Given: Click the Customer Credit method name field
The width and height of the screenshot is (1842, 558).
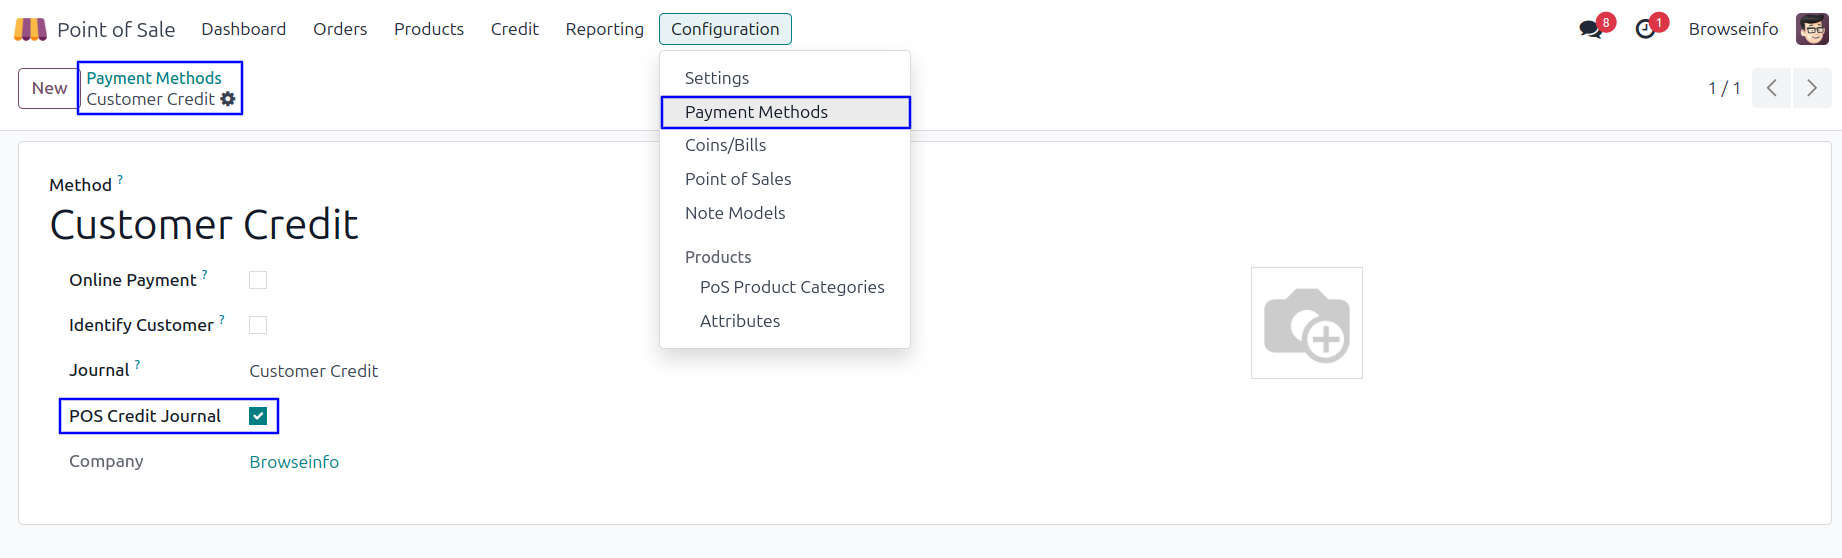Looking at the screenshot, I should 204,225.
